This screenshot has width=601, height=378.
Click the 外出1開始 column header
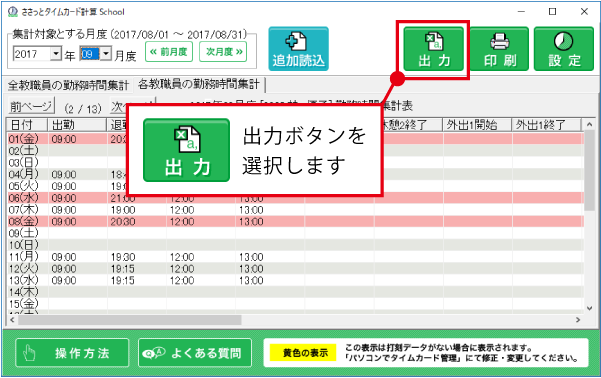pyautogui.click(x=477, y=125)
